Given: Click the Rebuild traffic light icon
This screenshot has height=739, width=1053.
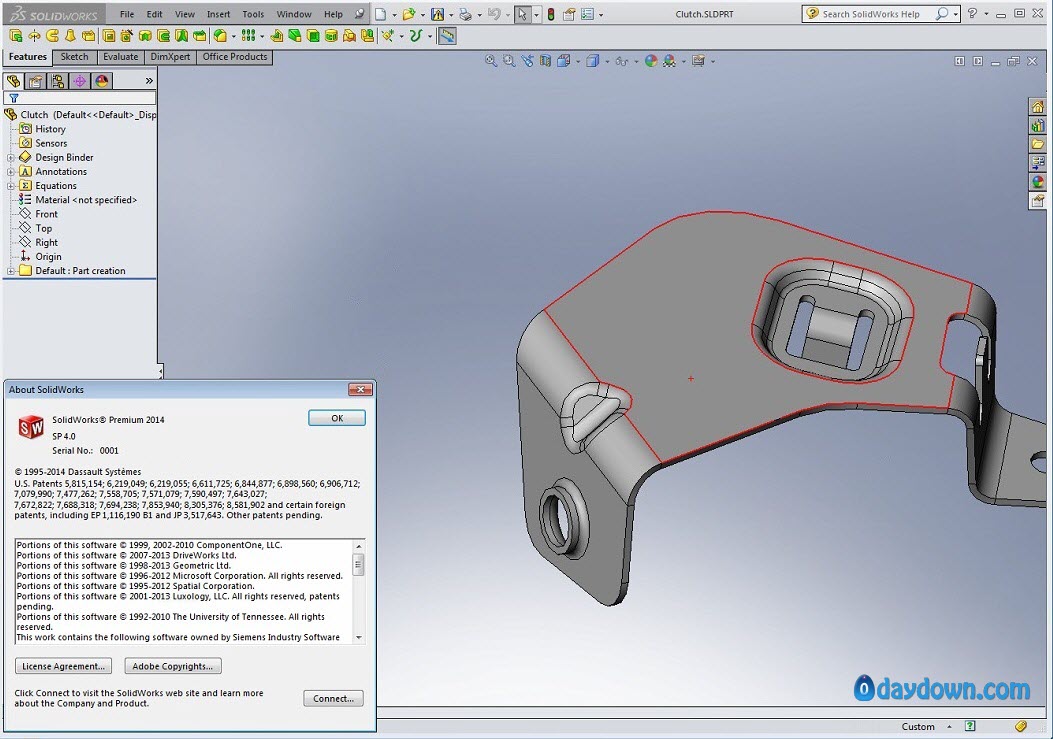Looking at the screenshot, I should (x=551, y=14).
